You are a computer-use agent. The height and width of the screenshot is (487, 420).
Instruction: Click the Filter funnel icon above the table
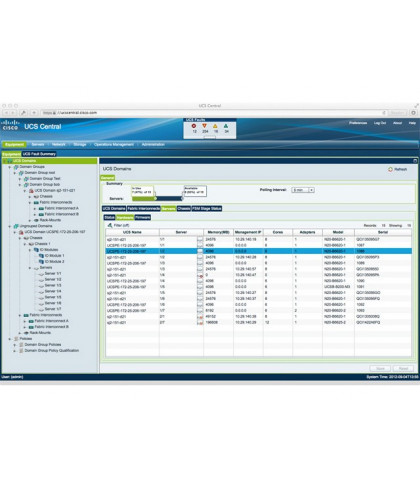pyautogui.click(x=110, y=225)
